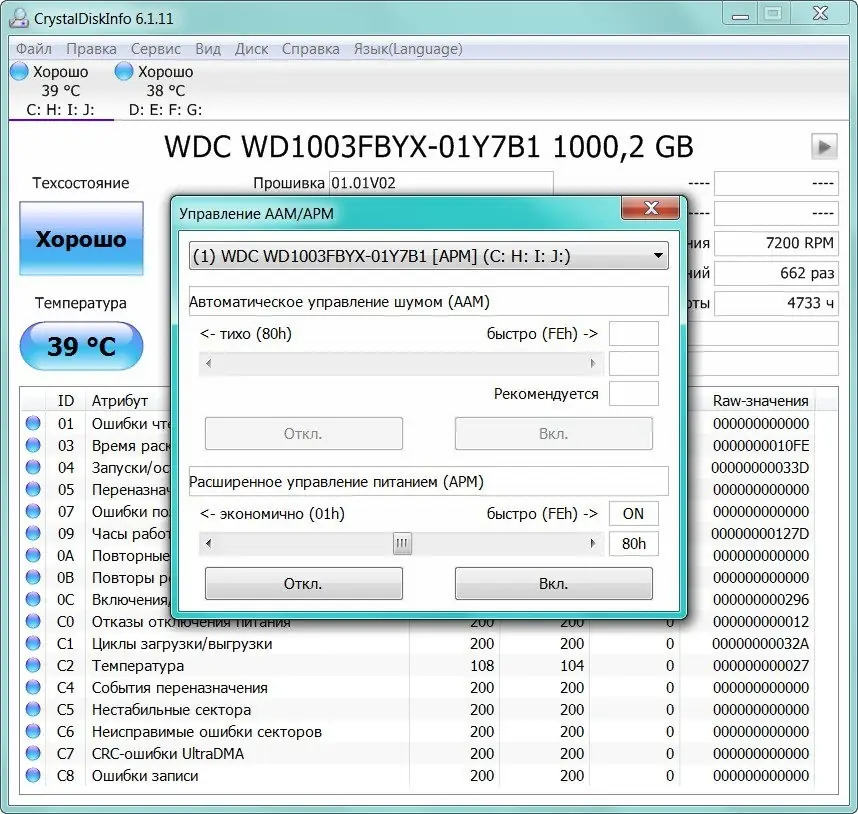858x814 pixels.
Task: Click status dot for attribute C0
Action: pyautogui.click(x=33, y=621)
